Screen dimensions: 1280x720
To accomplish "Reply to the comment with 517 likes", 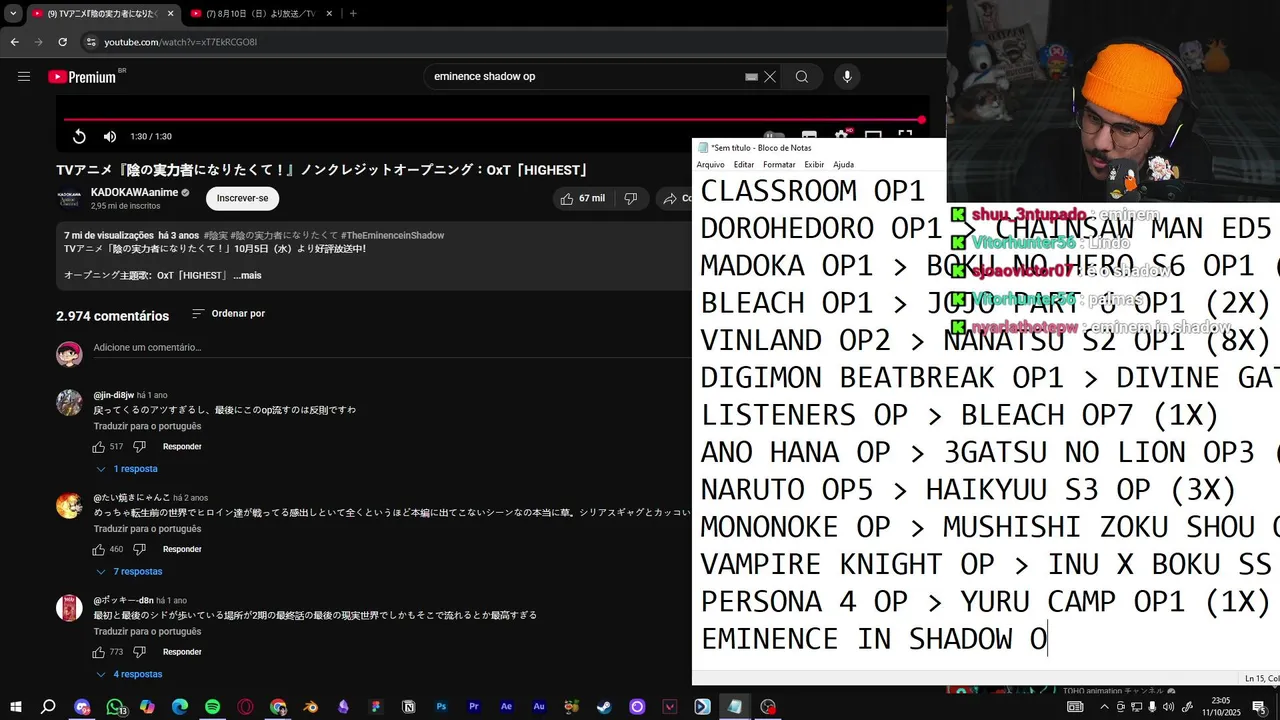I will point(182,446).
